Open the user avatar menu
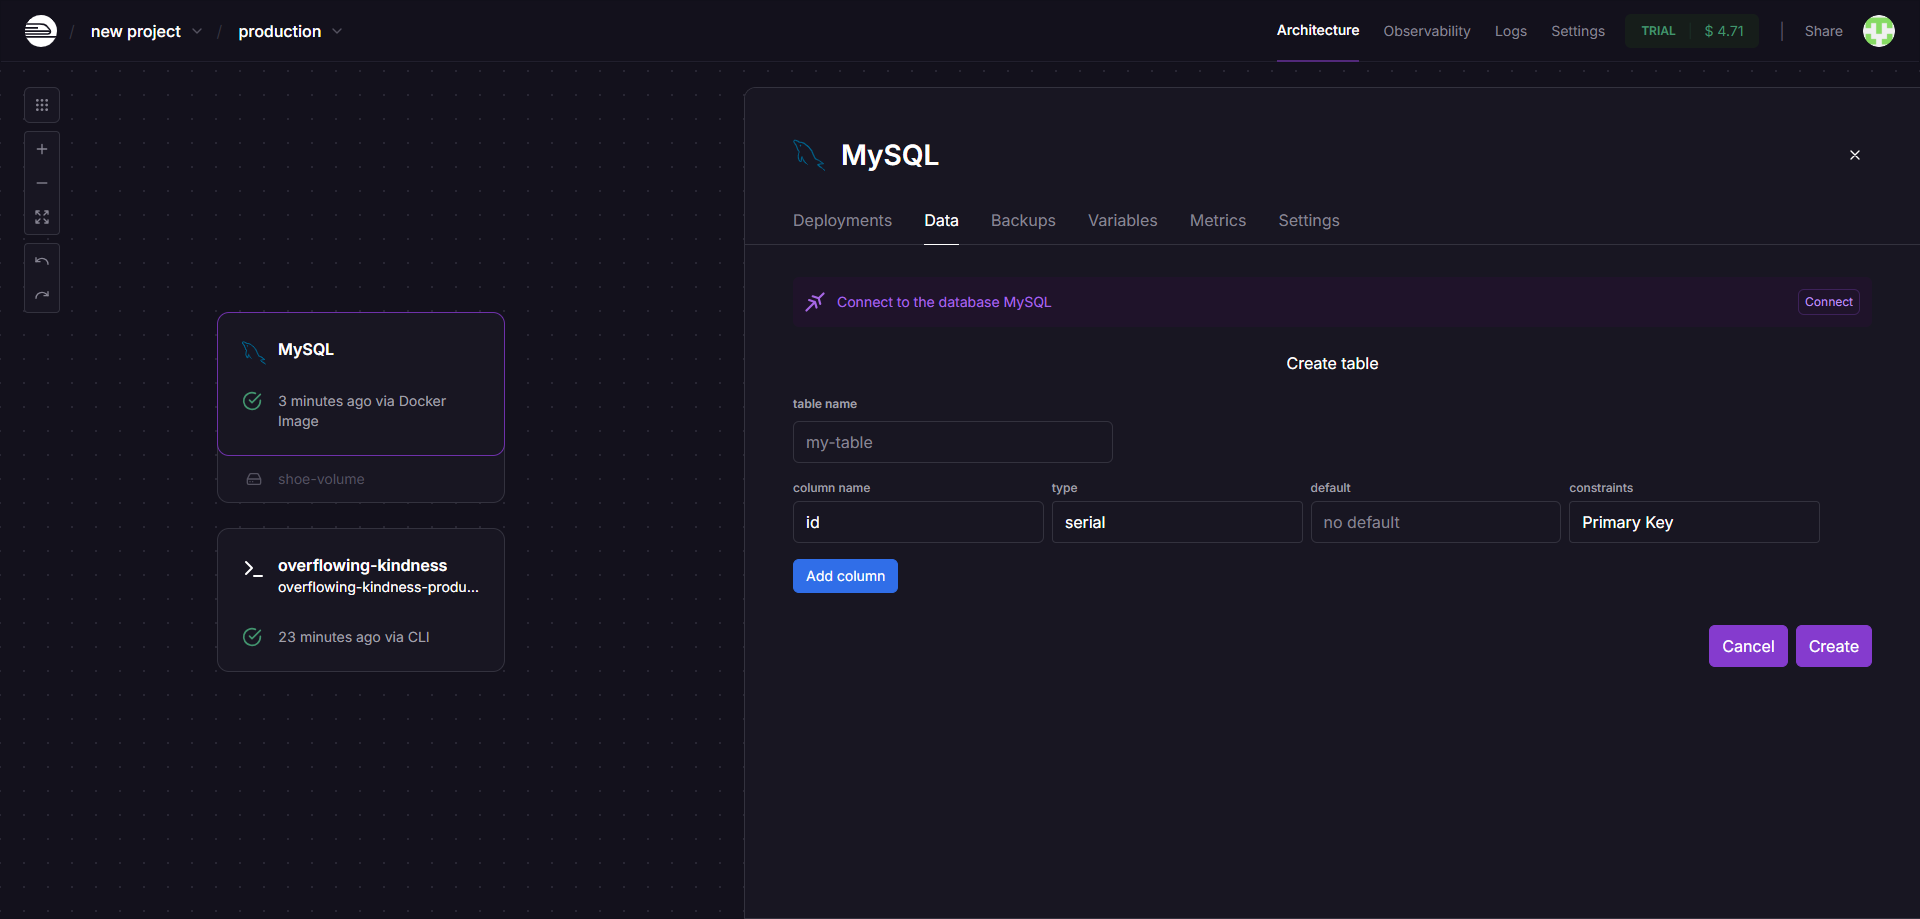 click(1878, 31)
